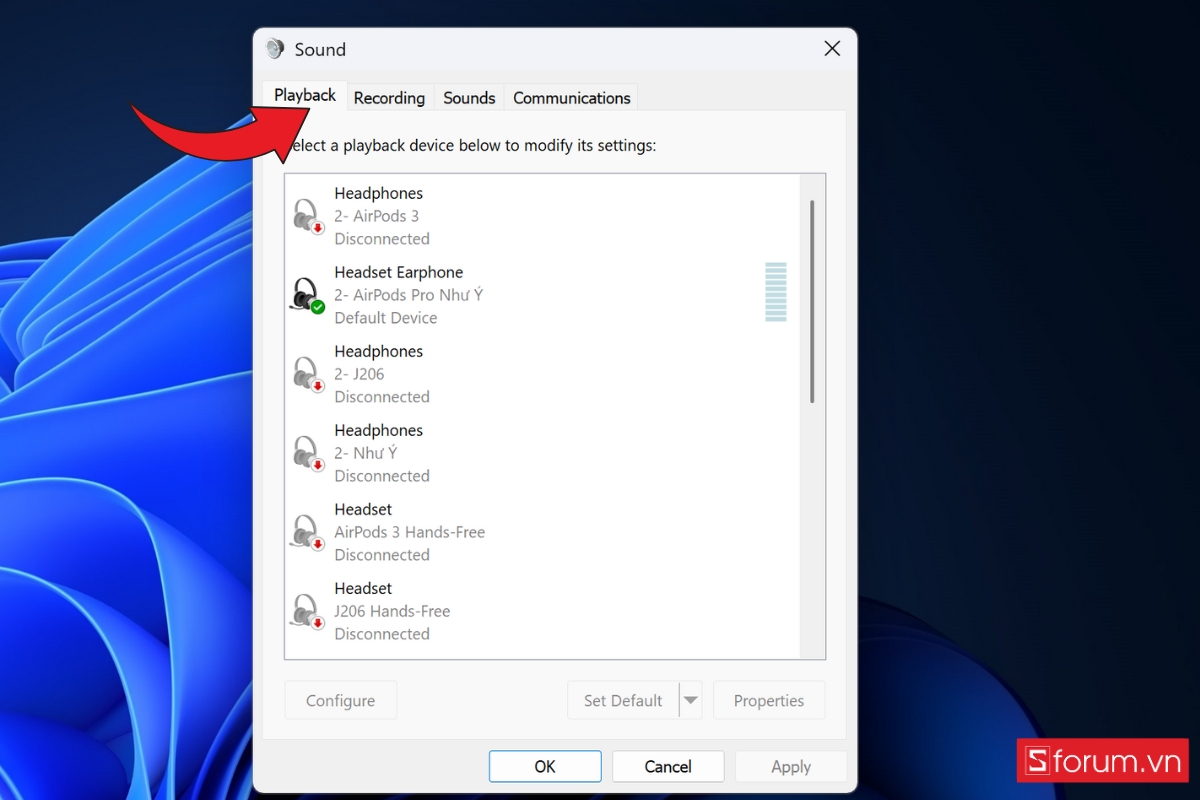1200x800 pixels.
Task: Click the J206 Hands-Free headset icon
Action: 307,610
